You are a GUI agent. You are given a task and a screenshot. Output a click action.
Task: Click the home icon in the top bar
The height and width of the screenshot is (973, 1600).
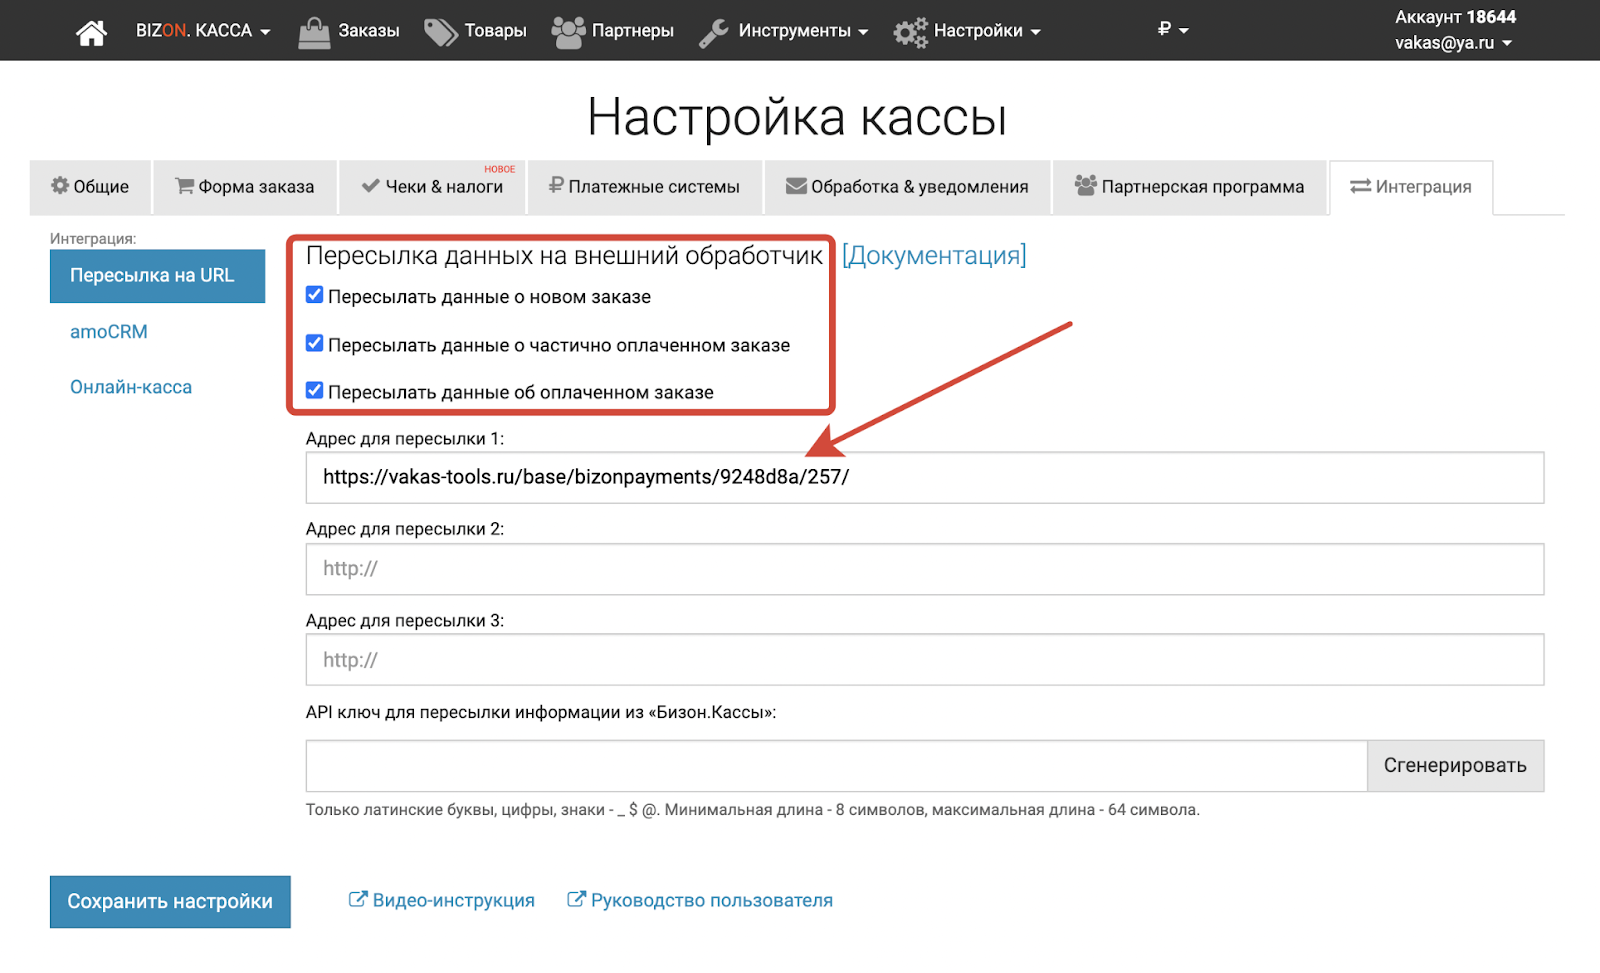91,32
